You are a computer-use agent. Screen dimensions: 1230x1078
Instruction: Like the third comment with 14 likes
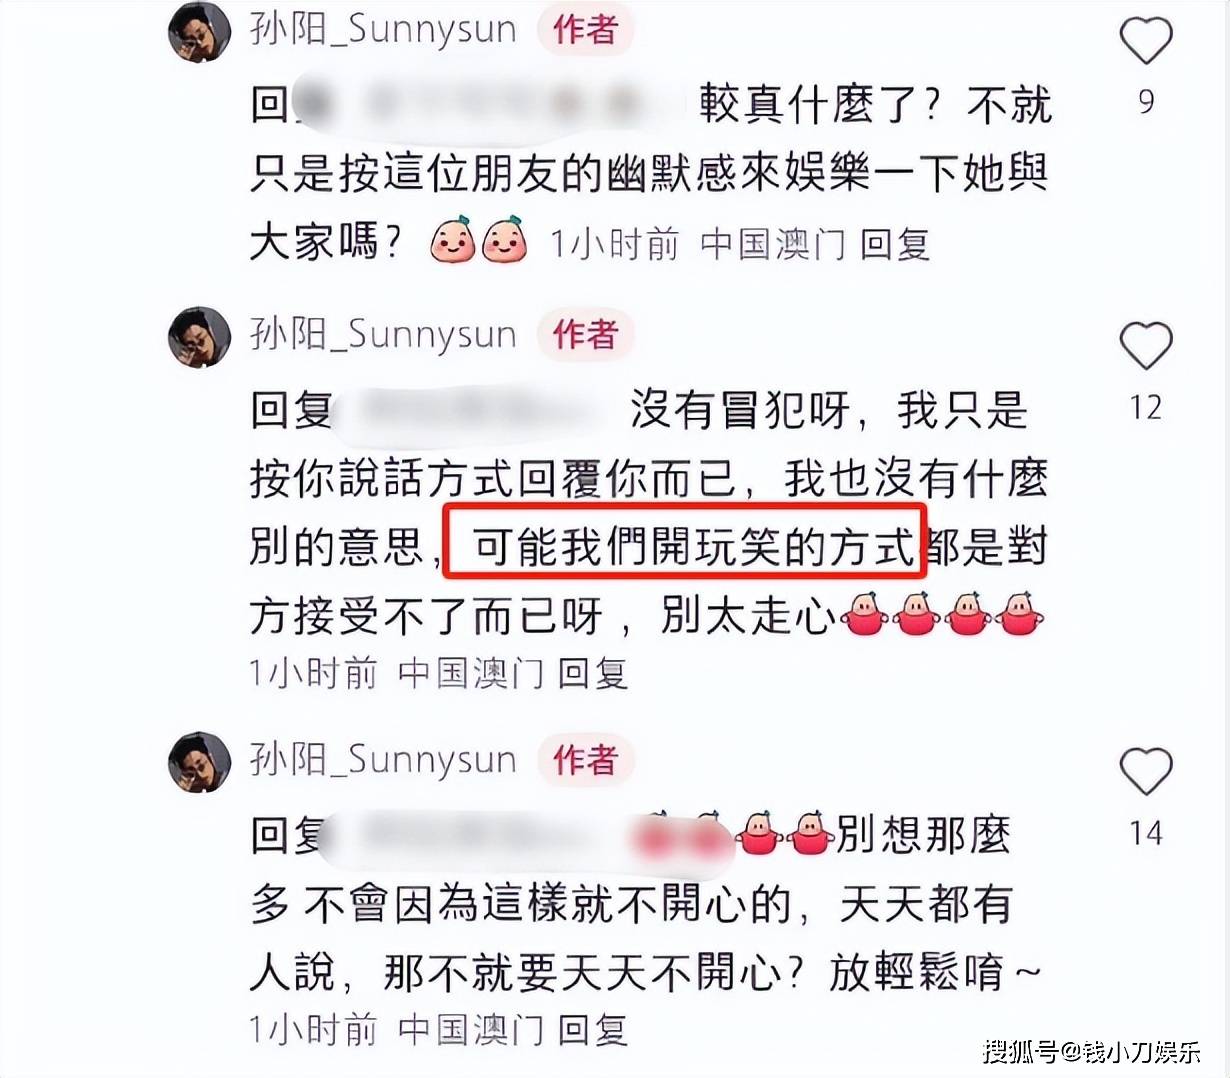coord(1146,771)
